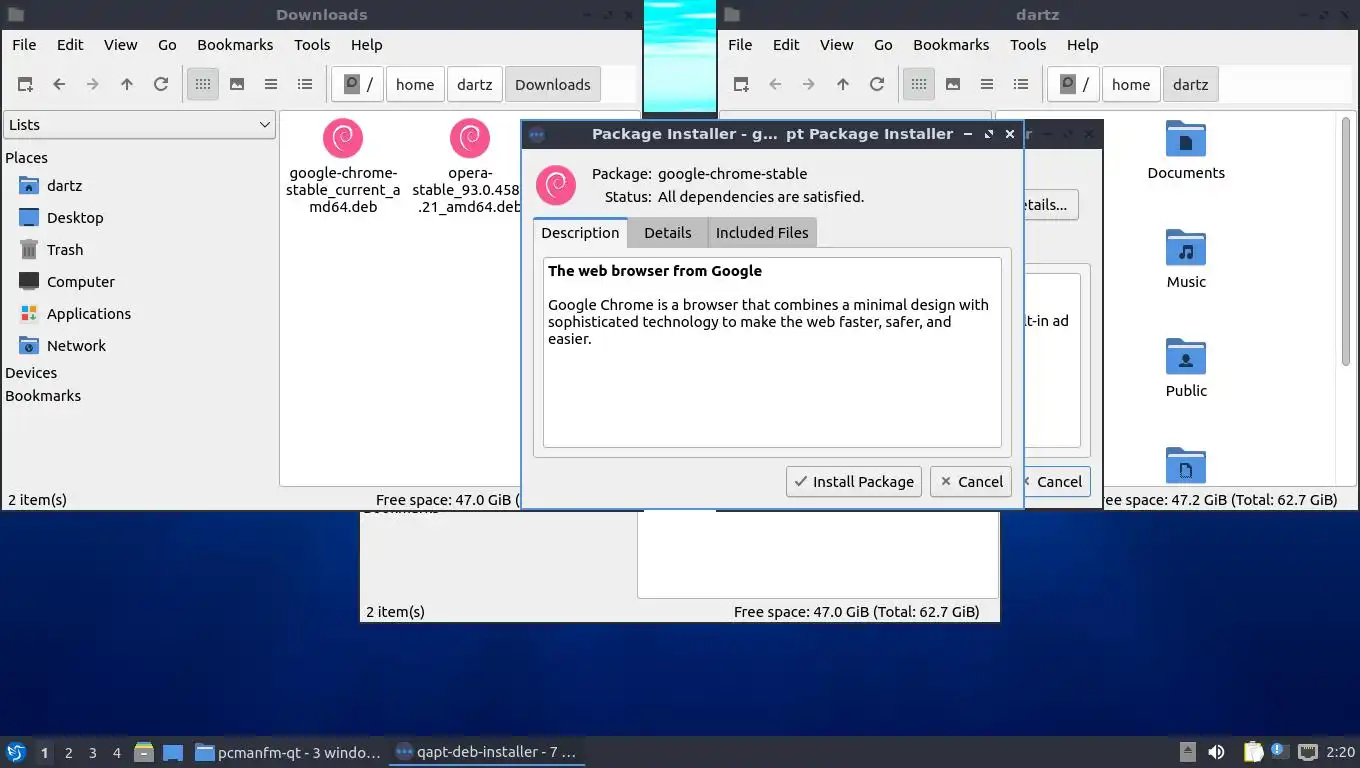Click show desktop icon in taskbar
The image size is (1360, 768).
(x=173, y=752)
